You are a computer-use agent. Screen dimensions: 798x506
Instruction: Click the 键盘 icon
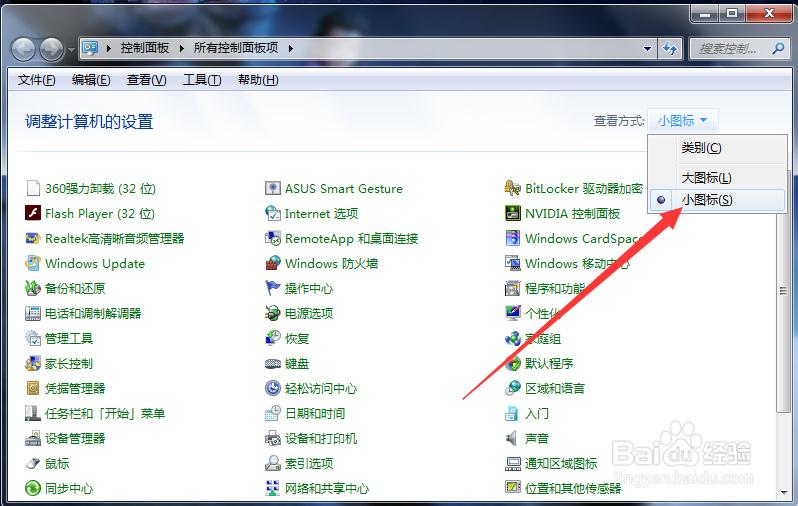point(273,363)
